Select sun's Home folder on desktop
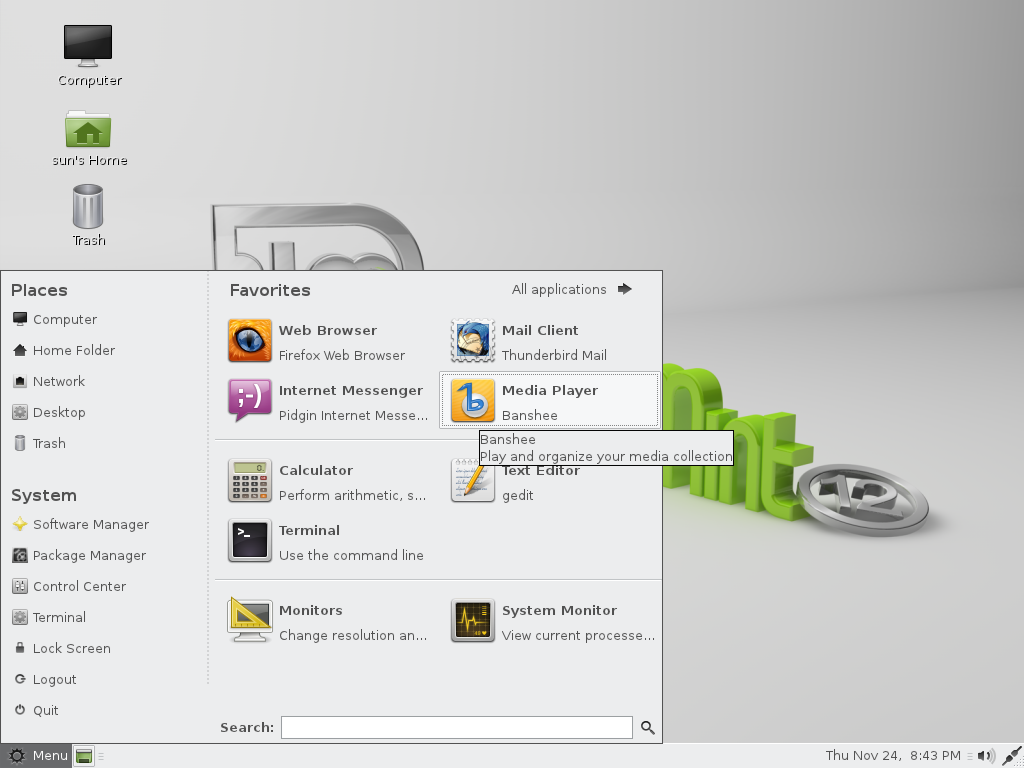Viewport: 1024px width, 768px height. (x=88, y=129)
